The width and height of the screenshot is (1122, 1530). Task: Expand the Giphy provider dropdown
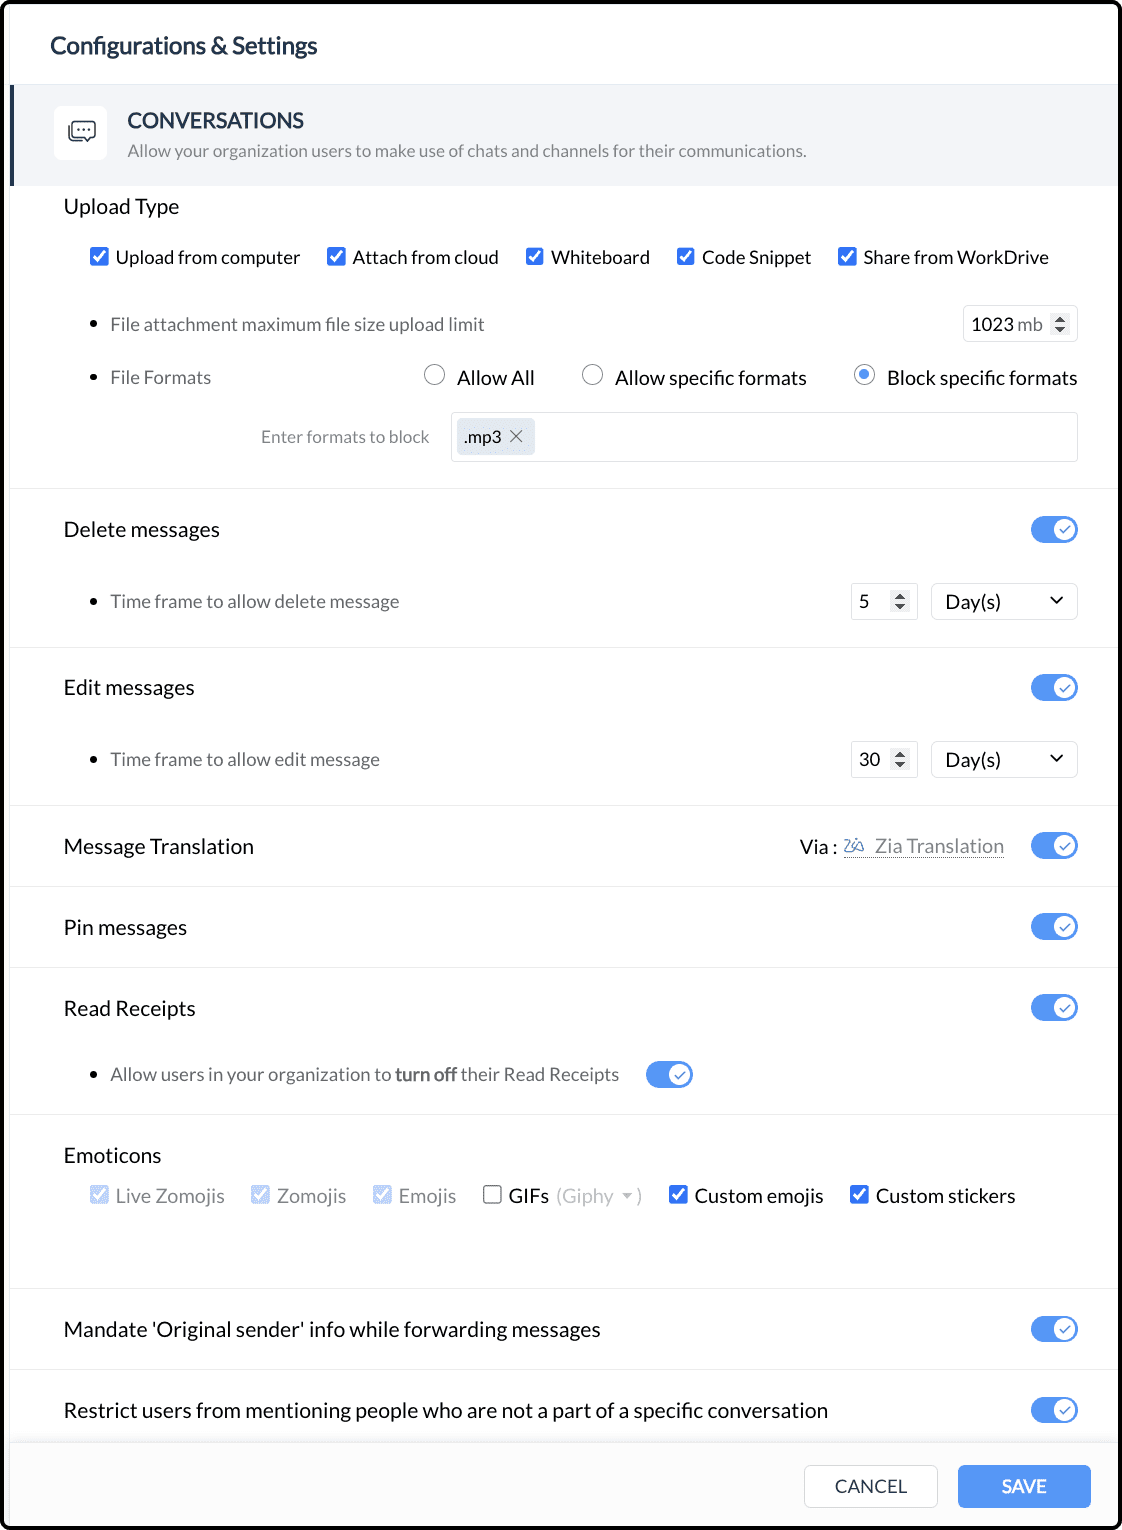coord(627,1196)
